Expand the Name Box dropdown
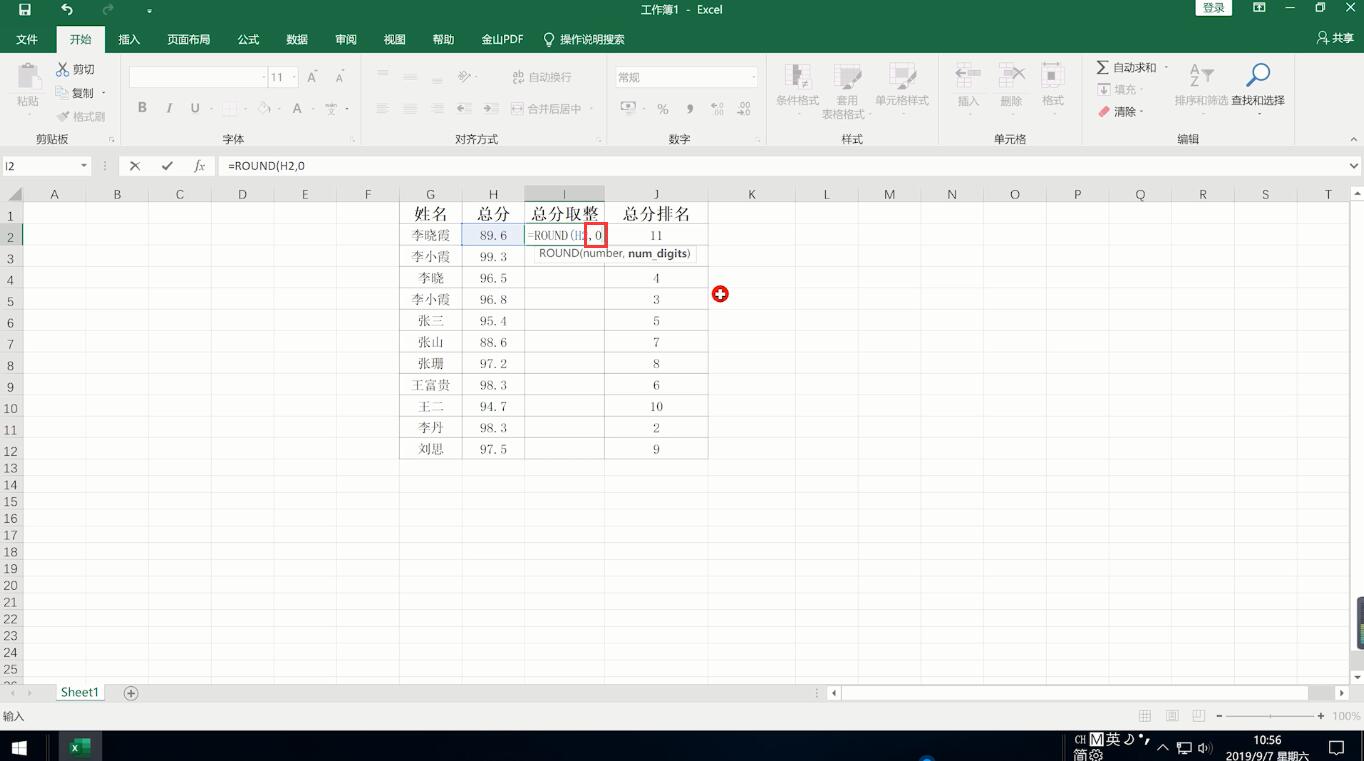The height and width of the screenshot is (761, 1364). pyautogui.click(x=83, y=166)
